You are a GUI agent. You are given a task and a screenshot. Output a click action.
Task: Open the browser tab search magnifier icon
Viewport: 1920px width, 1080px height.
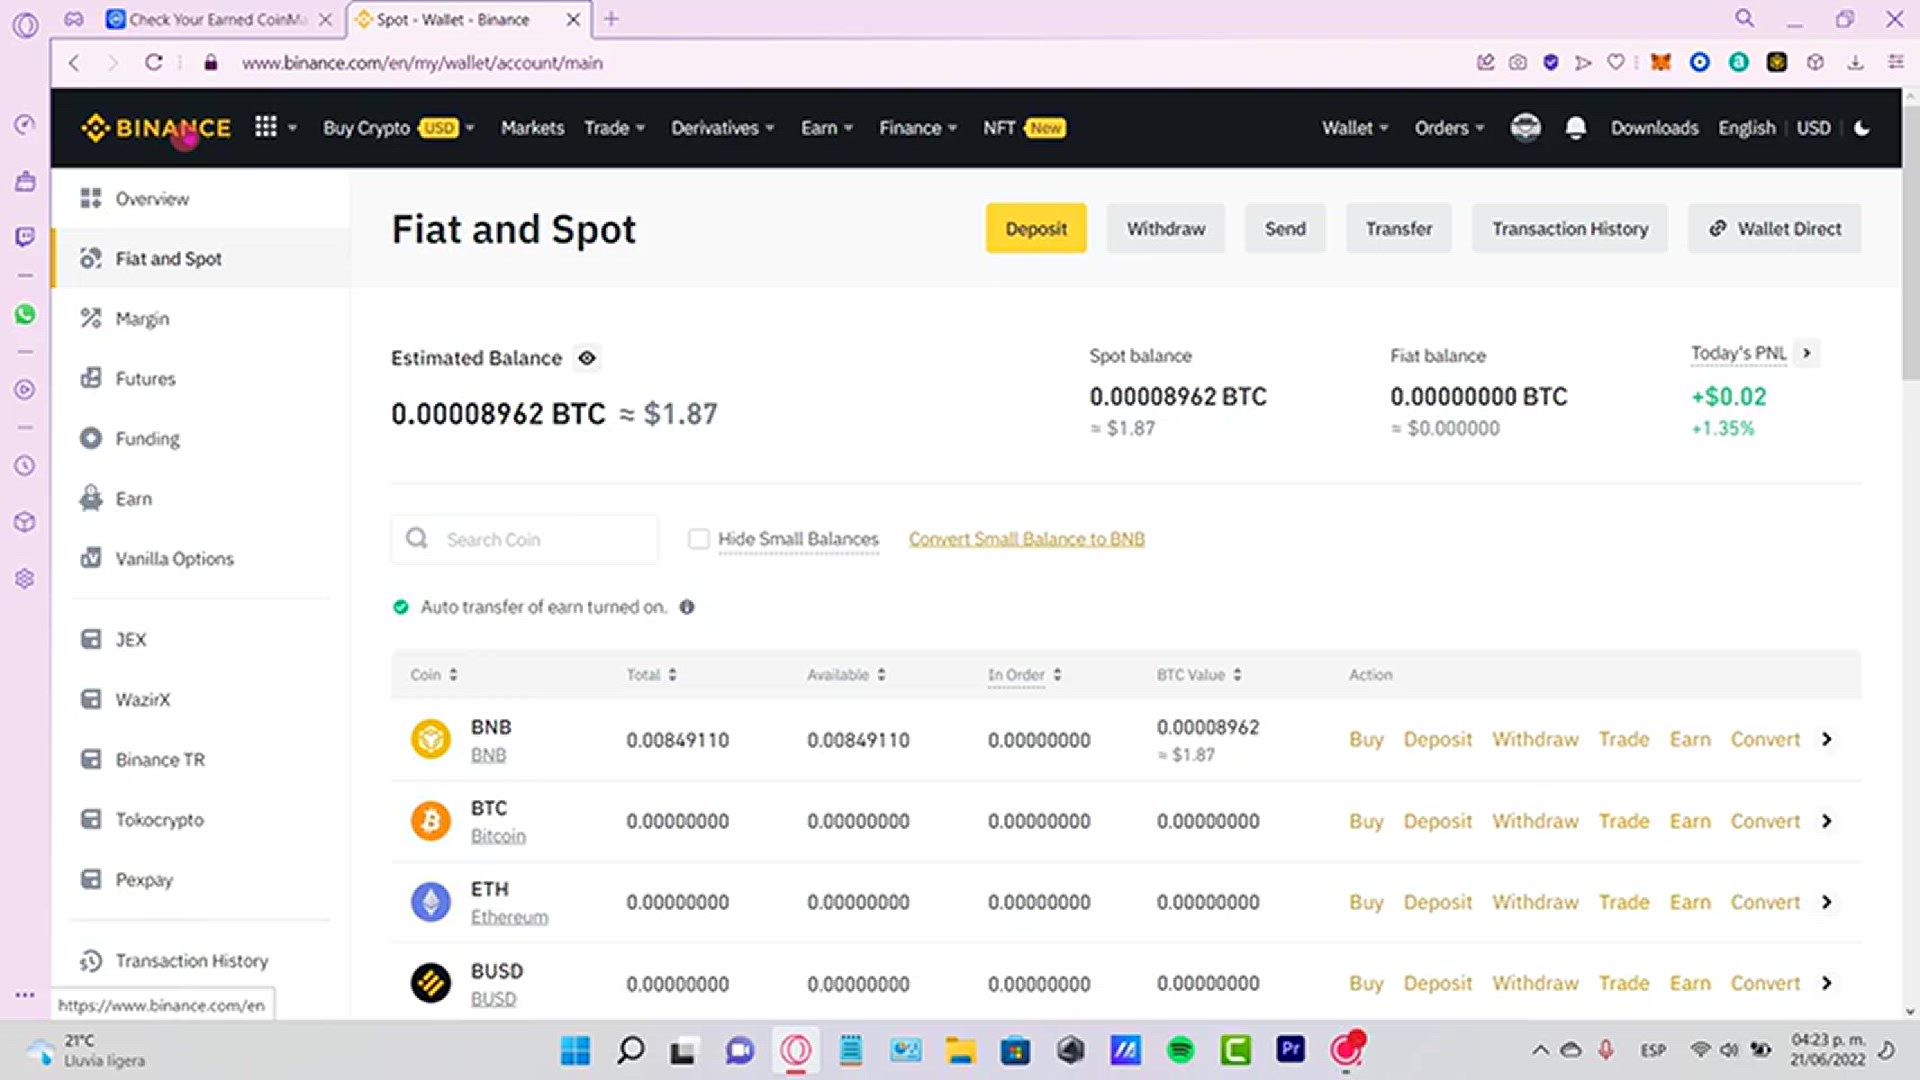point(1745,18)
